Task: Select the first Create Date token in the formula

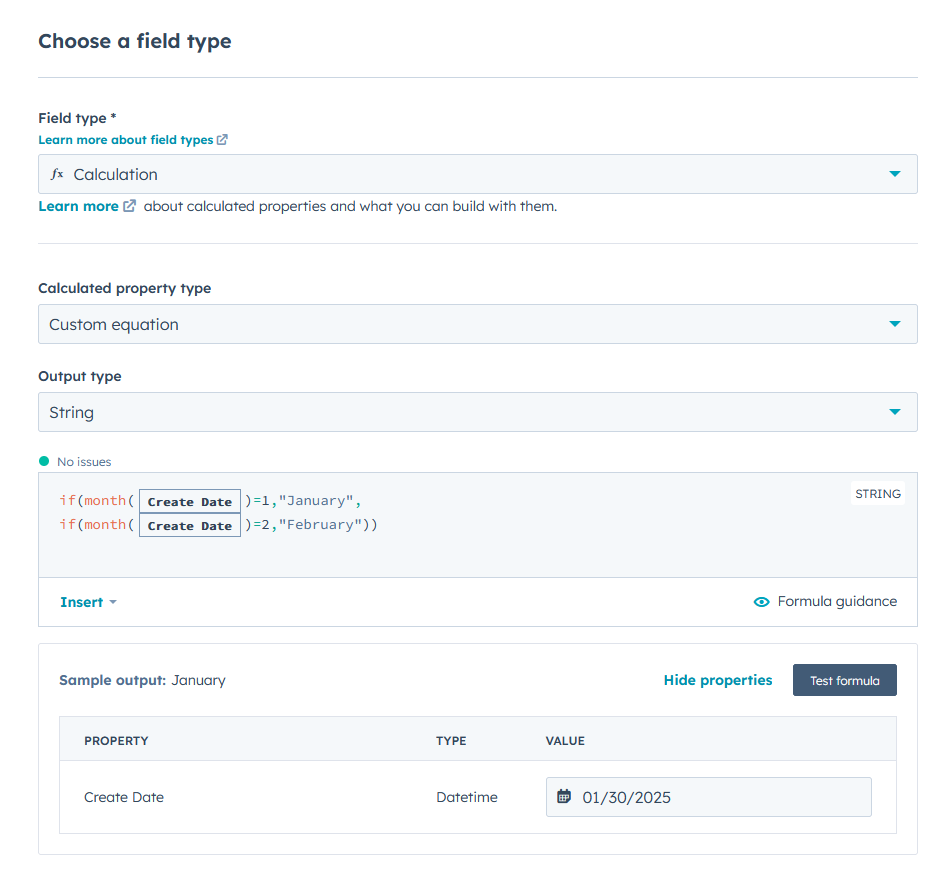Action: pos(189,501)
